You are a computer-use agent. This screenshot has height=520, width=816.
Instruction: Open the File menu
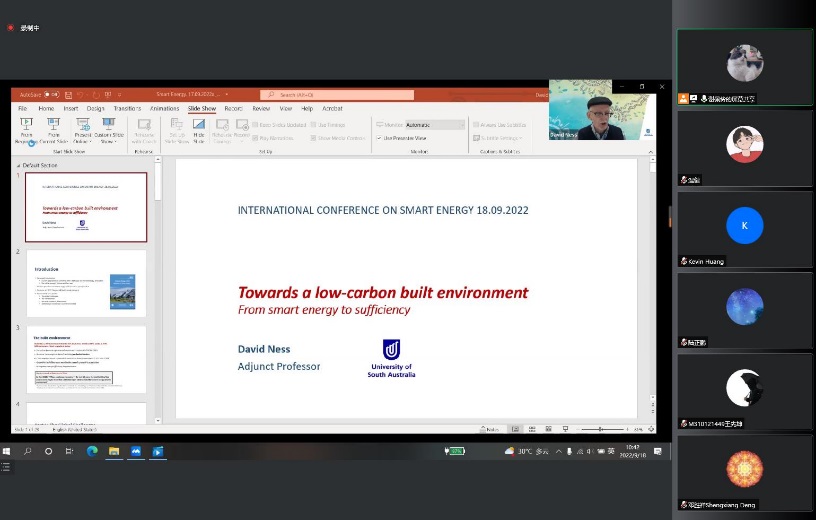tap(22, 108)
